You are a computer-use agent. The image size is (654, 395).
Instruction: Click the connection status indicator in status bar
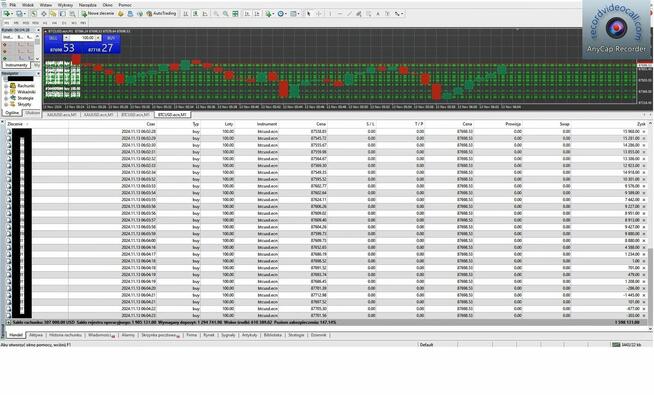pyautogui.click(x=626, y=345)
